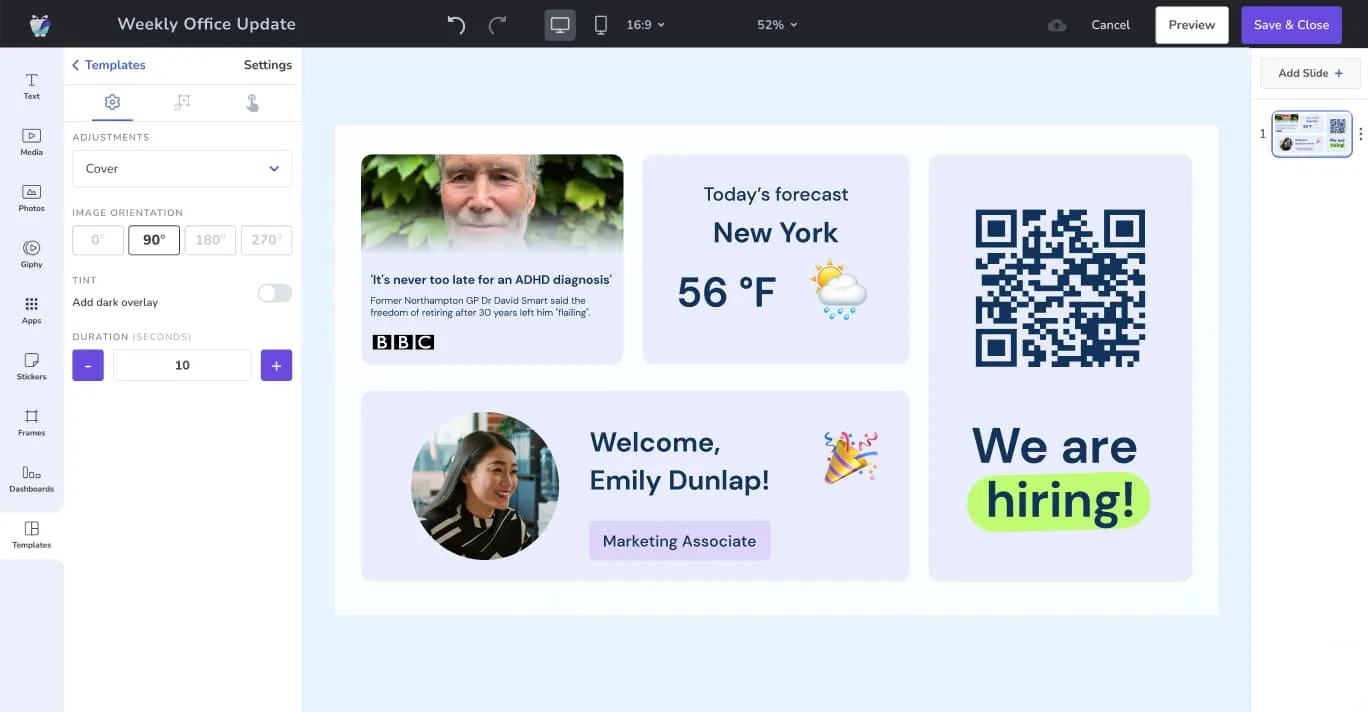1368x712 pixels.
Task: Select slide 1 thumbnail
Action: tap(1311, 134)
